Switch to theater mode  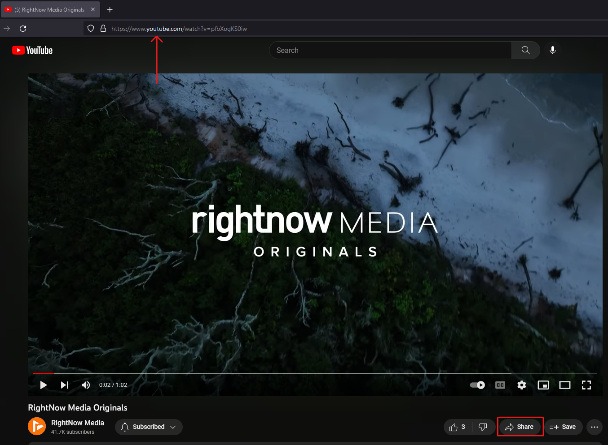coord(565,385)
